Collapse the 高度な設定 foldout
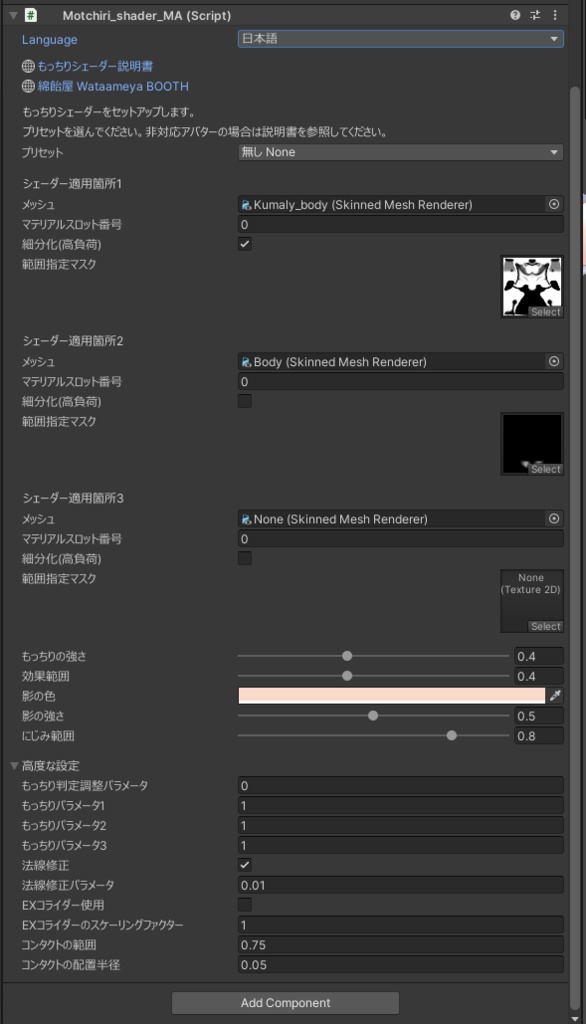Viewport: 586px width, 1024px height. click(14, 765)
